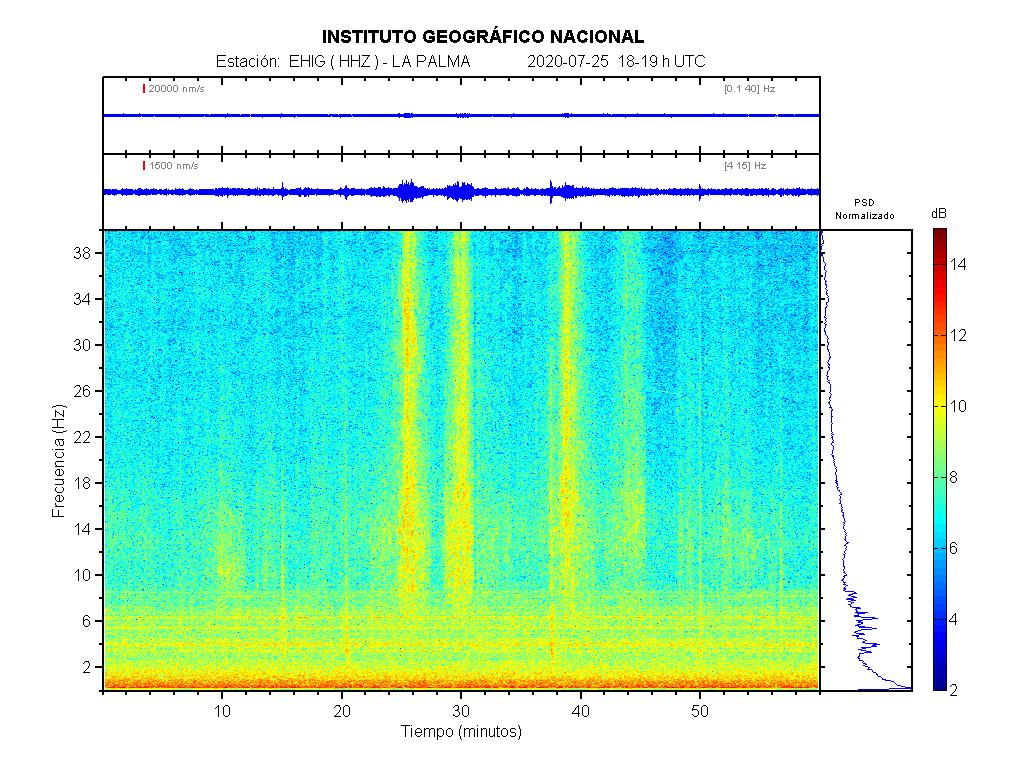This screenshot has width=1025, height=768.
Task: Click the [4 15] Hz filter label
Action: (745, 166)
